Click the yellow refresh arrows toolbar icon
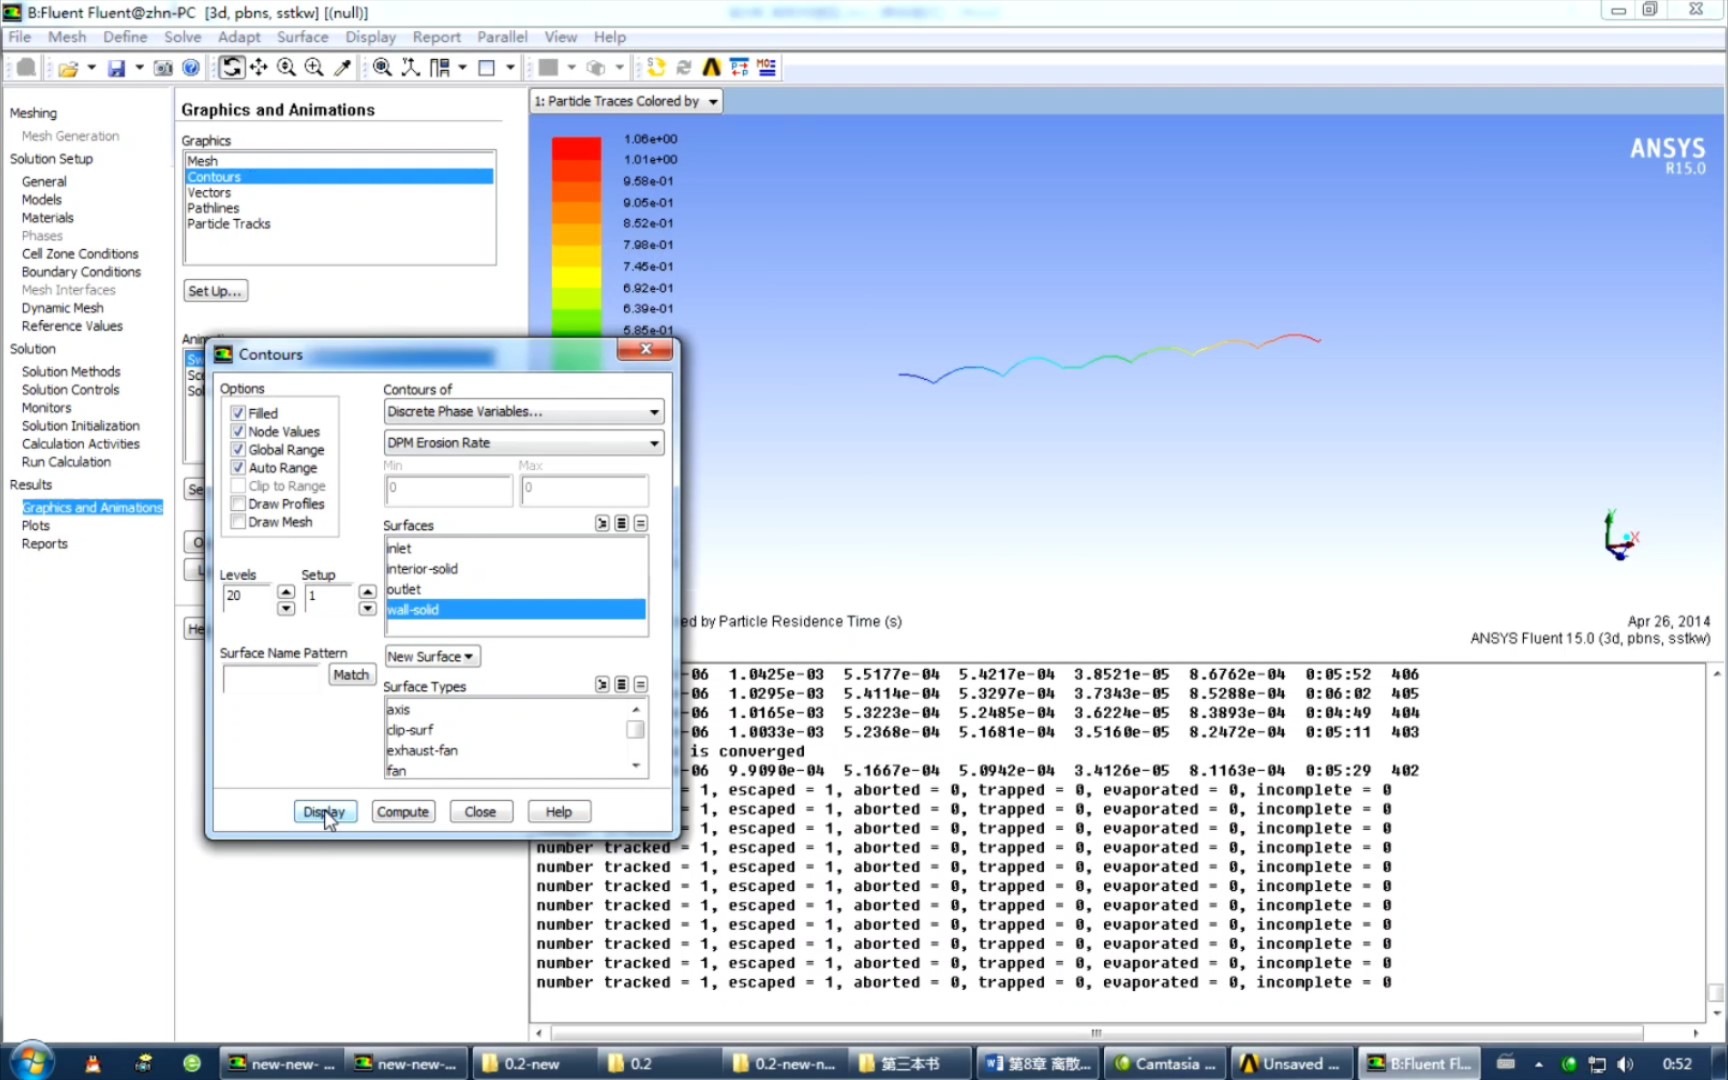 [656, 67]
